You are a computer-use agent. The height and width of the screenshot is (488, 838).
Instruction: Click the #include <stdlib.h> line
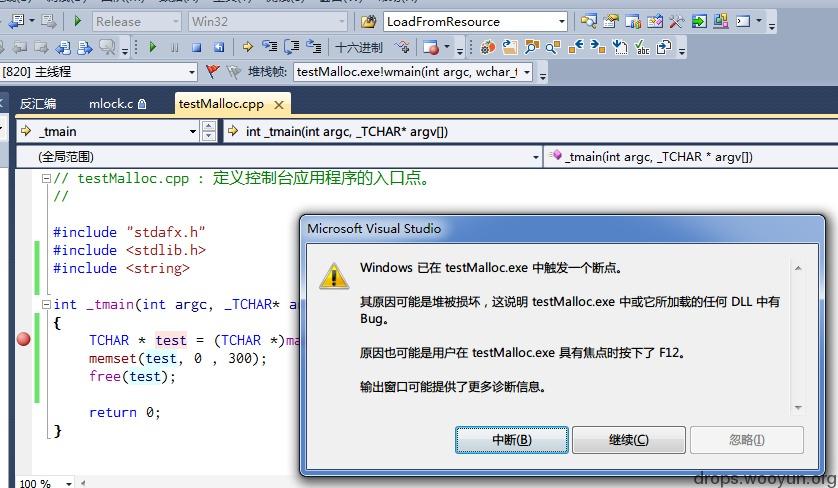129,250
